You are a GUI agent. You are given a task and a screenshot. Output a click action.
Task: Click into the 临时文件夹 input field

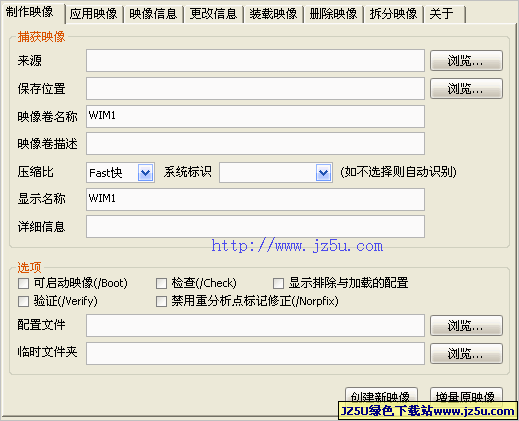(255, 353)
